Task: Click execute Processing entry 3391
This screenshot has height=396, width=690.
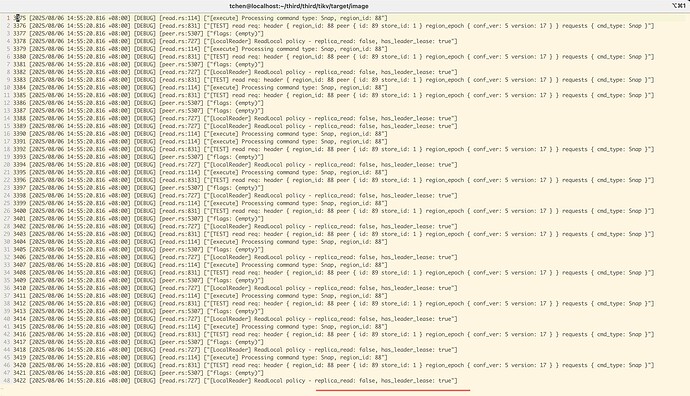Action: coord(200,142)
